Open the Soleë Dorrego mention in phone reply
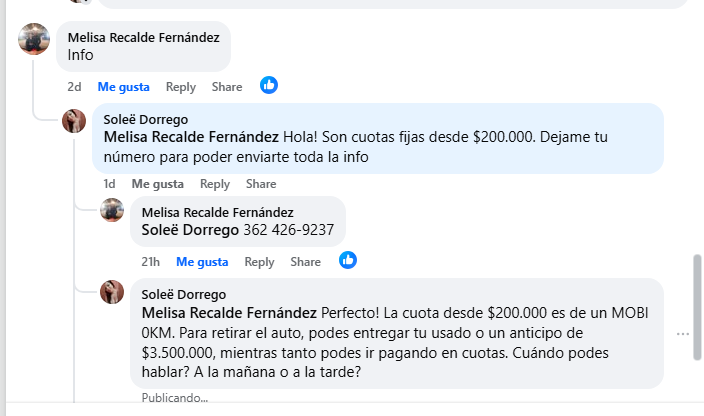704x416 pixels. click(191, 229)
